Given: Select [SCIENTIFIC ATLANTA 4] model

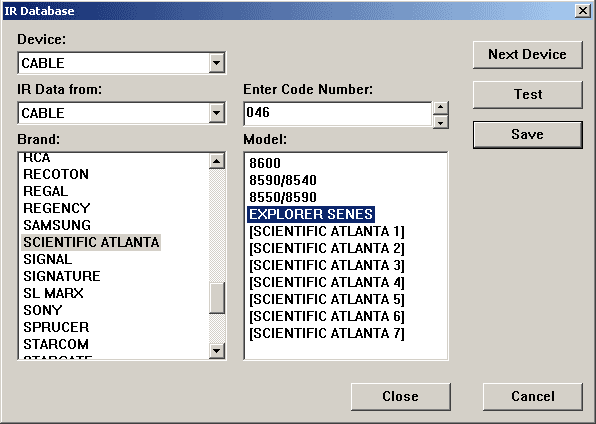Looking at the screenshot, I should (327, 282).
